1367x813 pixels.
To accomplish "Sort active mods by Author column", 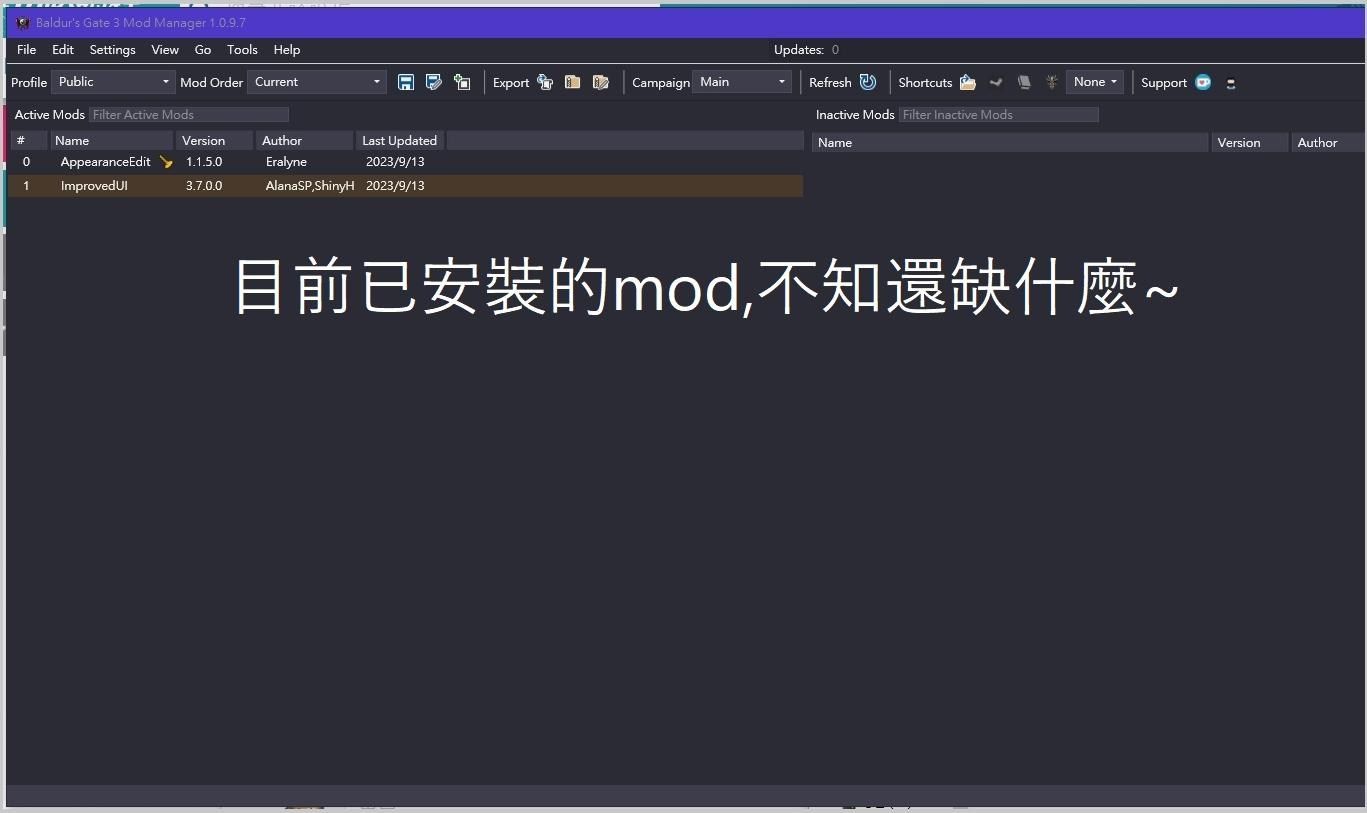I will coord(305,141).
